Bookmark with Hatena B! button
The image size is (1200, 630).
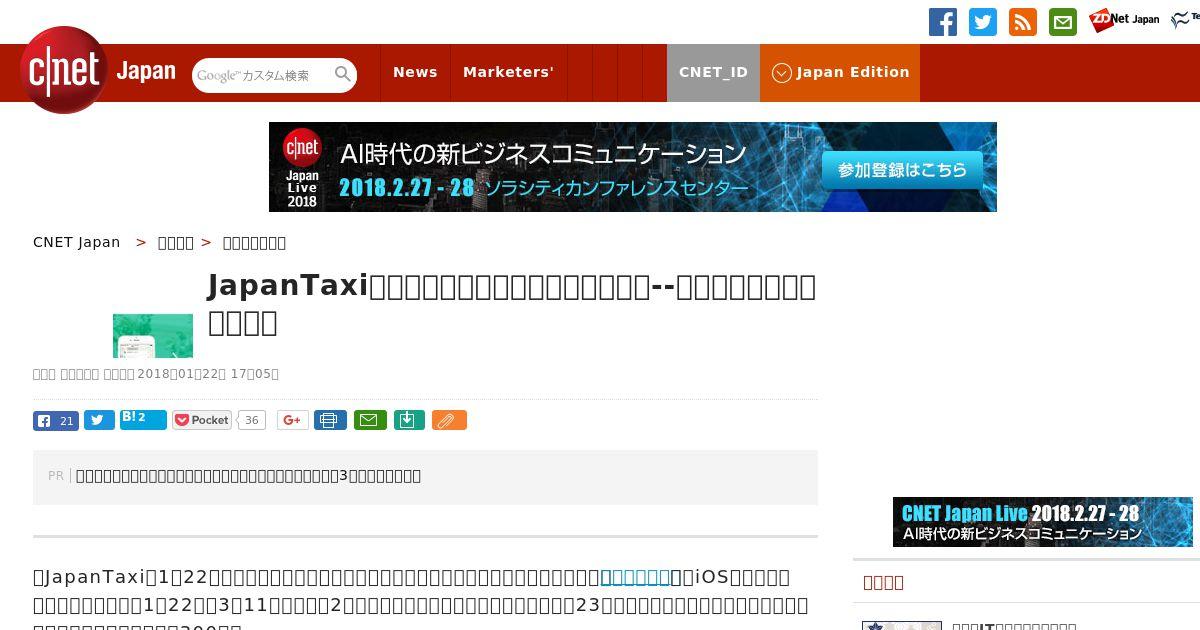pos(143,419)
